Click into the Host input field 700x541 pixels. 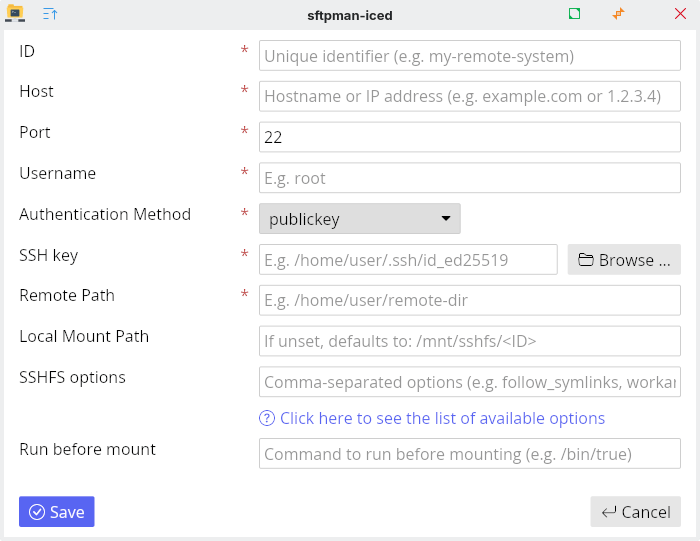tap(469, 97)
